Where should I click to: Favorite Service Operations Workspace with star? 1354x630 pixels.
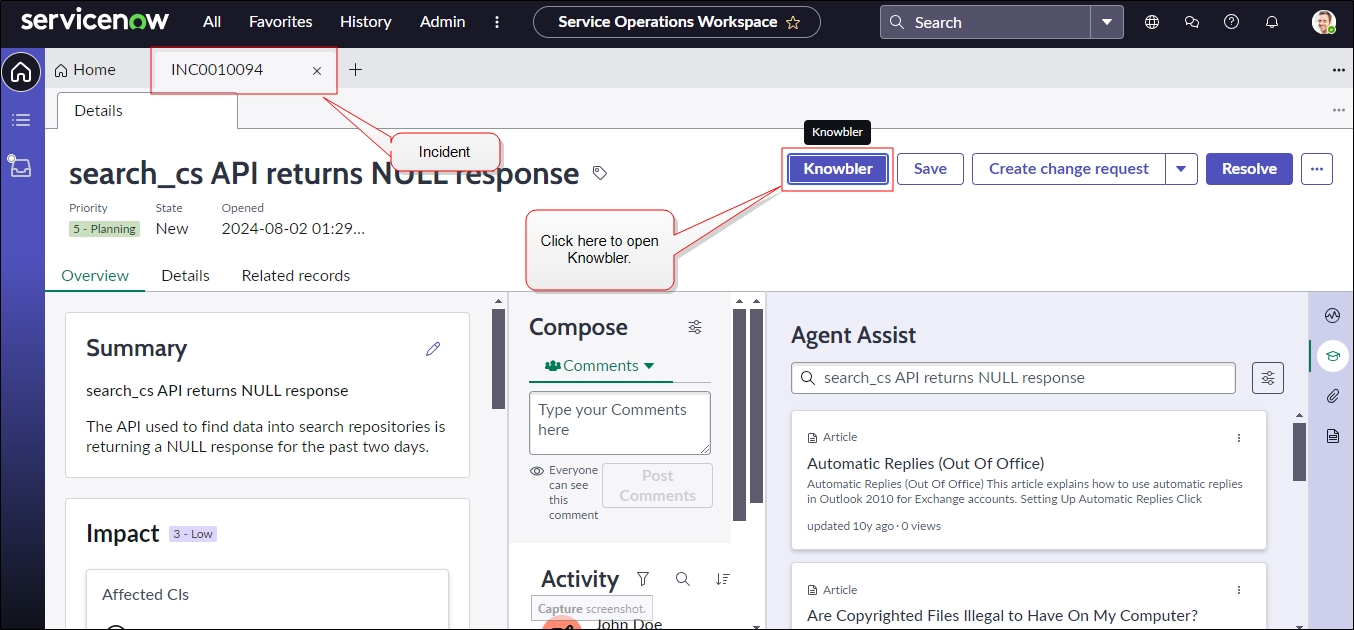tap(793, 22)
